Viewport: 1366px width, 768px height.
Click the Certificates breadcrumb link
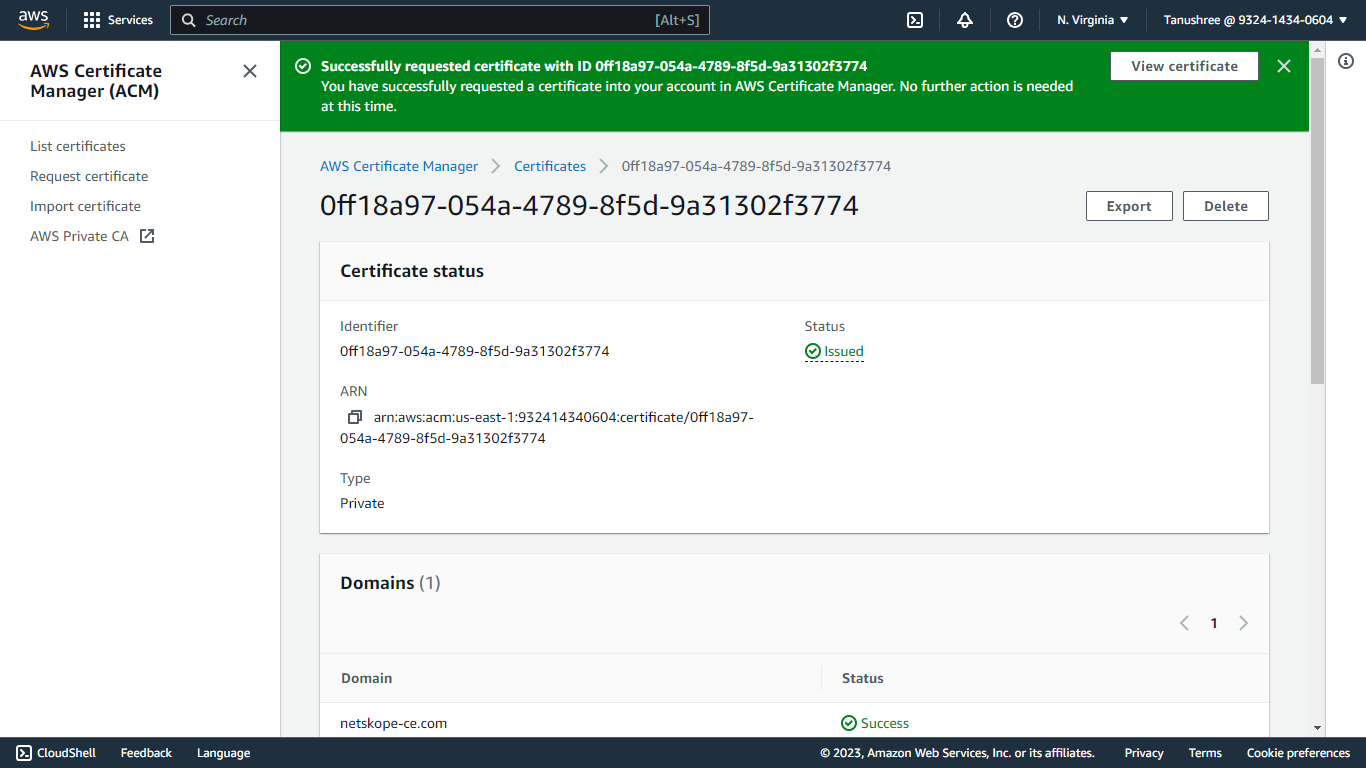click(550, 166)
